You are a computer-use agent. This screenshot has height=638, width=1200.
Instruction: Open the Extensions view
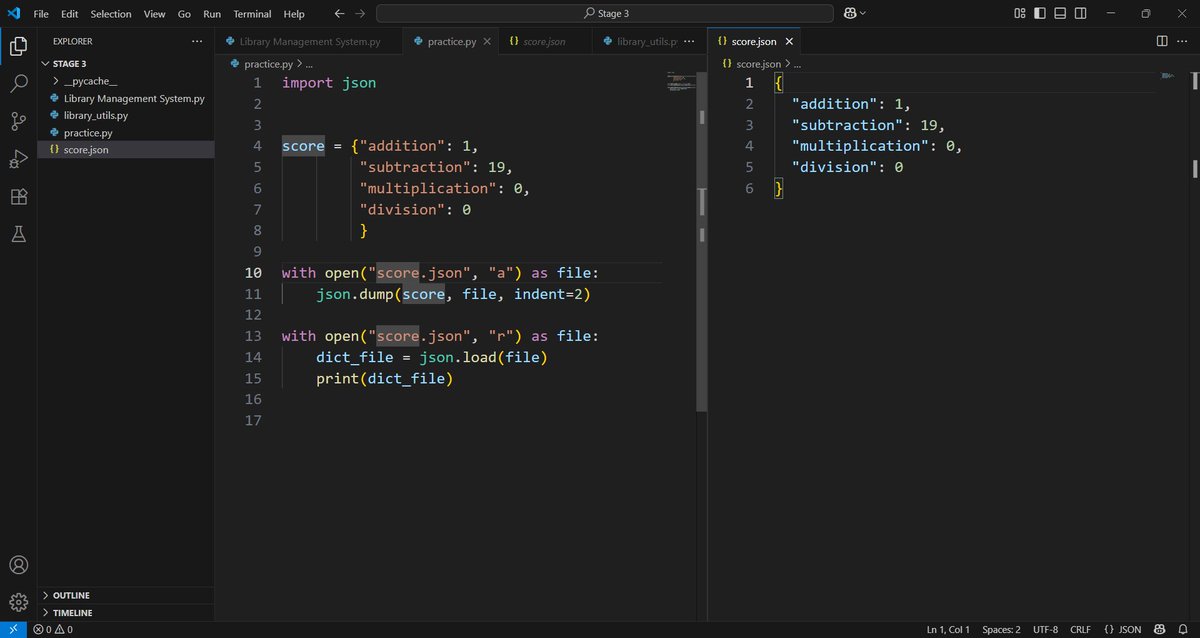[18, 197]
